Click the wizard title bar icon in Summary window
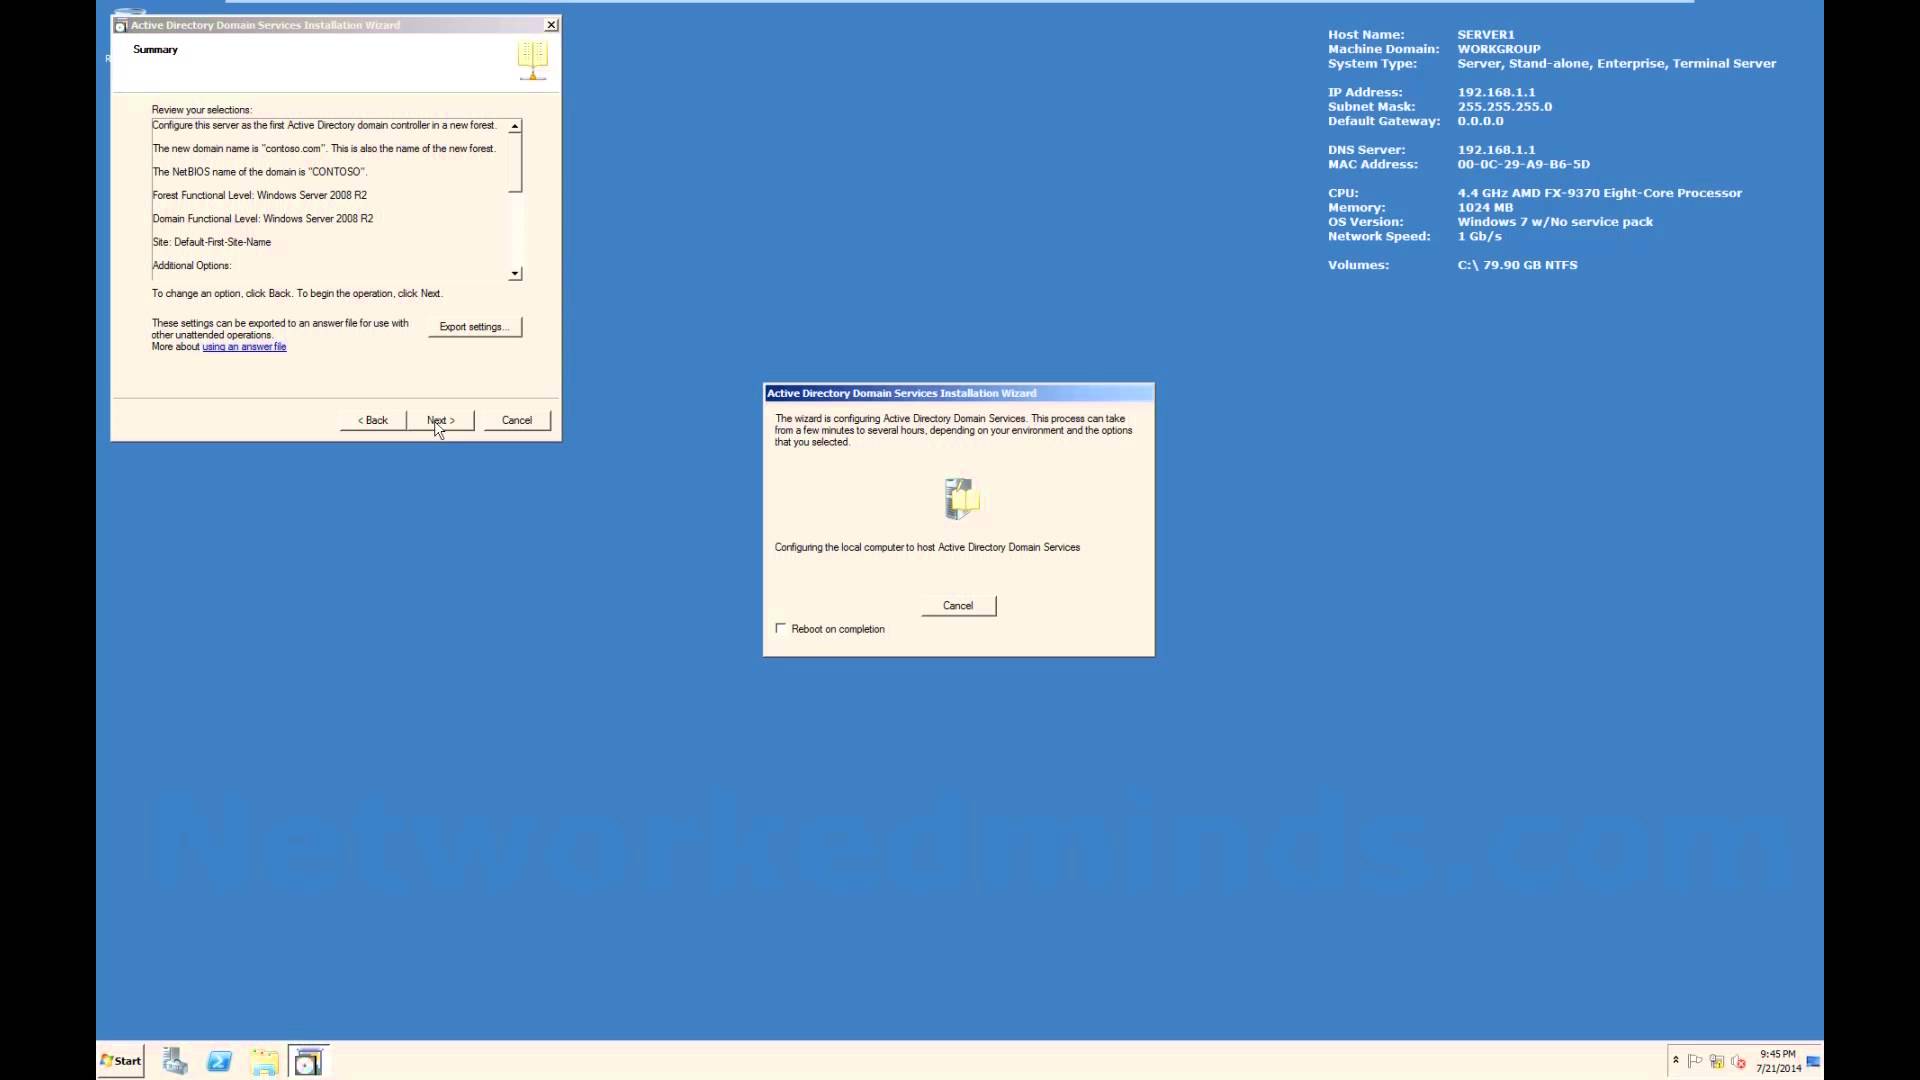Viewport: 1920px width, 1080px height. point(121,26)
